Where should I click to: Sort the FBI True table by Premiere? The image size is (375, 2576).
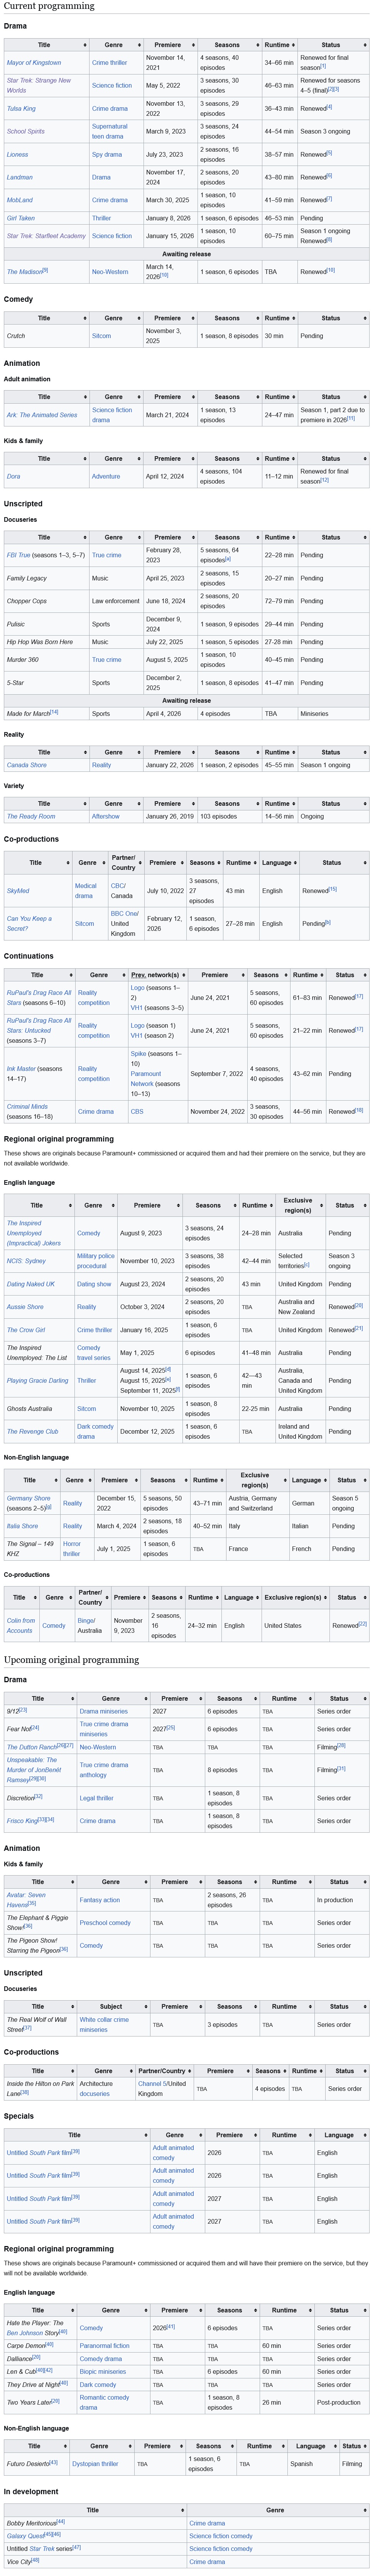tap(171, 537)
